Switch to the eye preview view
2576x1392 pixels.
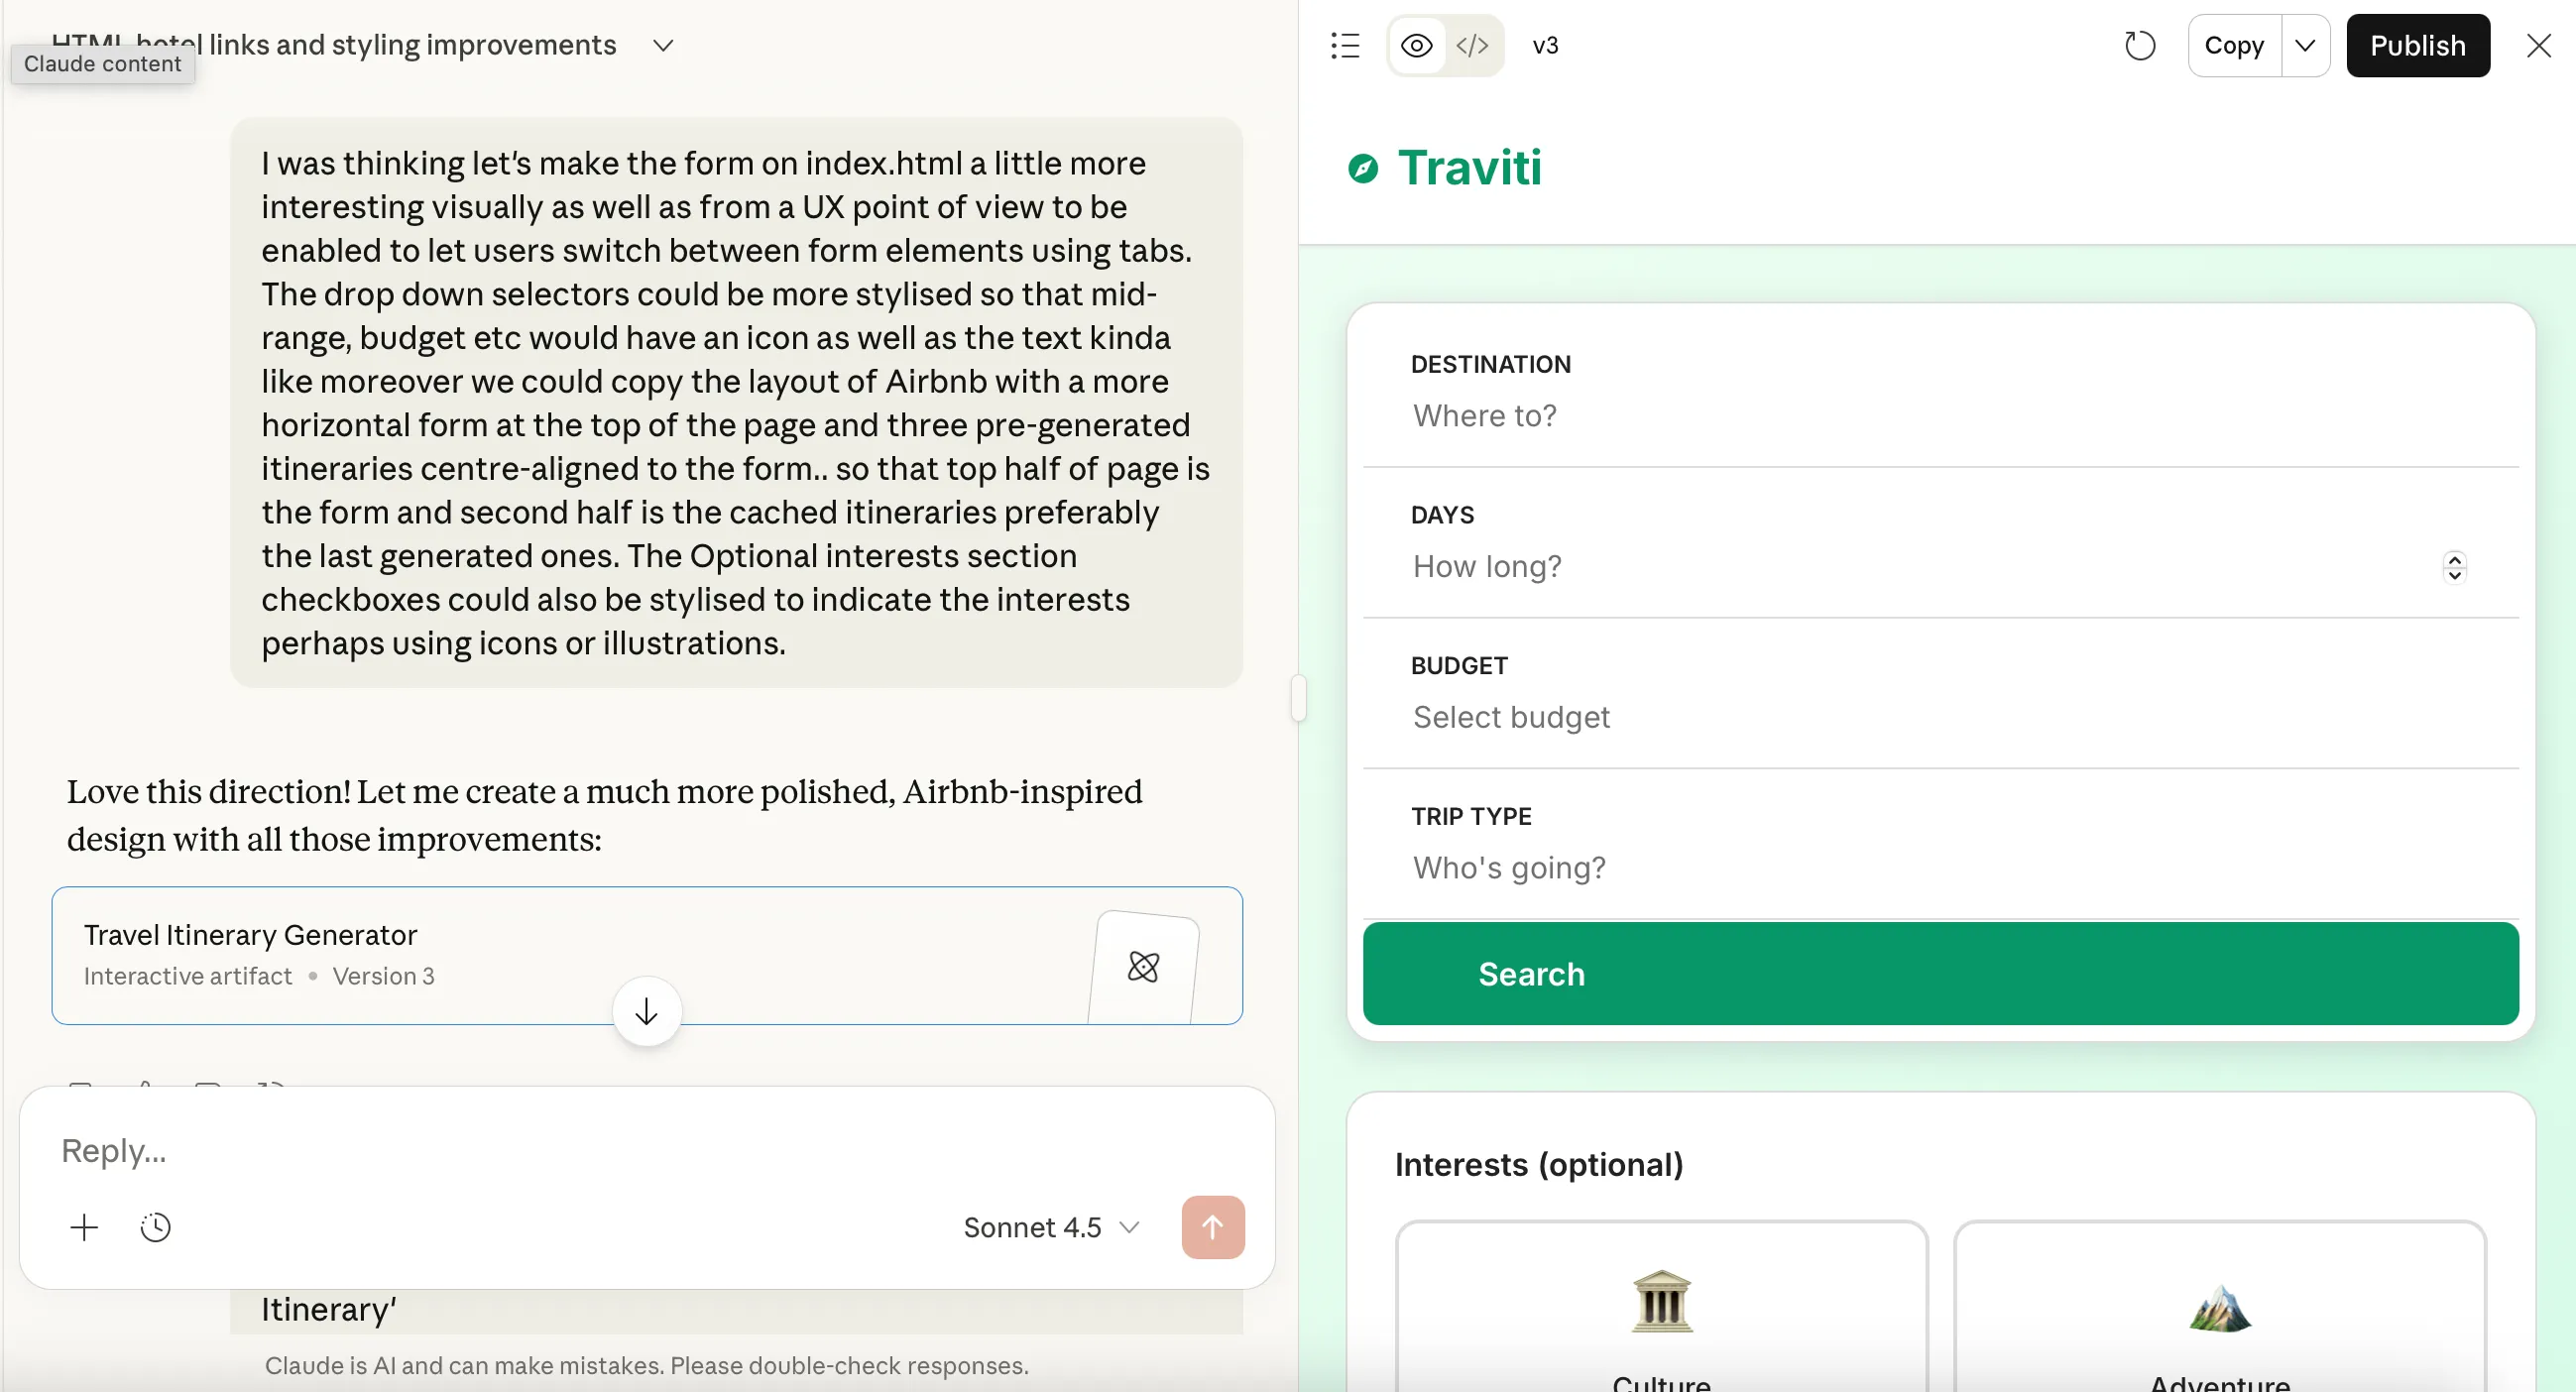tap(1416, 46)
